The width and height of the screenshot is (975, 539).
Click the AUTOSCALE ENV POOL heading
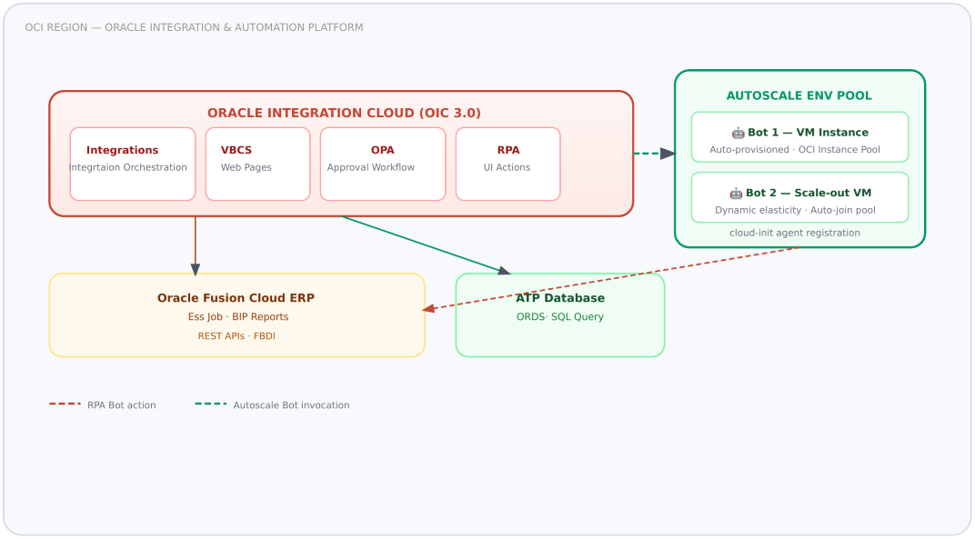pyautogui.click(x=799, y=96)
